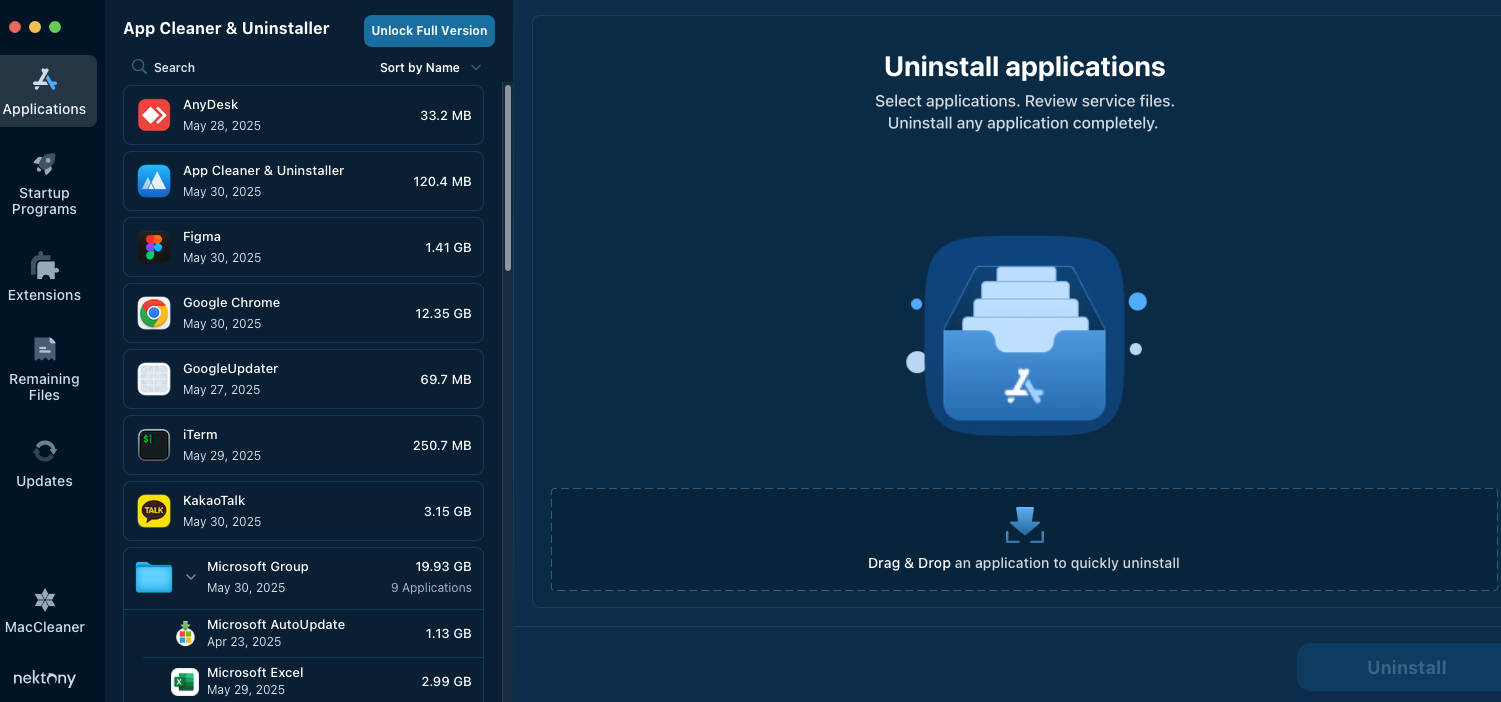
Task: Click the May 29, 2025 date under iTerm
Action: pyautogui.click(x=222, y=456)
